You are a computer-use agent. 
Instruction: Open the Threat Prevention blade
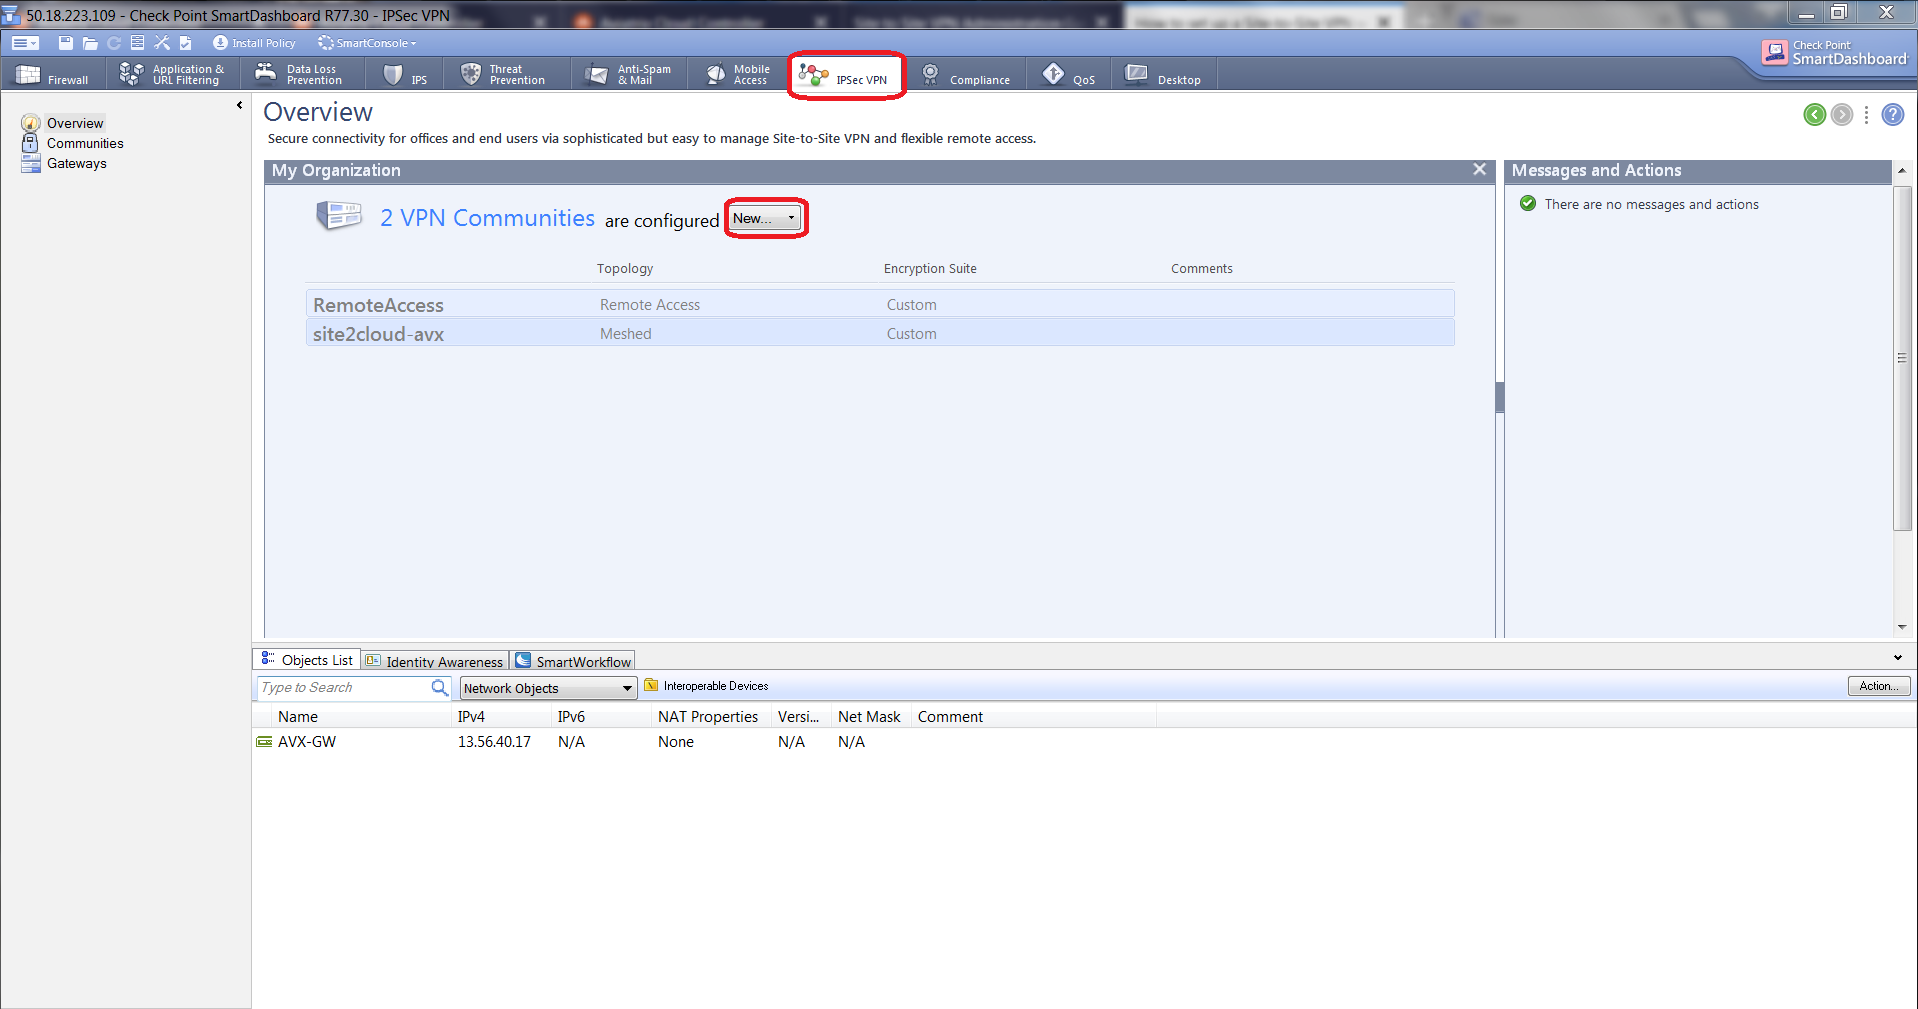coord(503,75)
